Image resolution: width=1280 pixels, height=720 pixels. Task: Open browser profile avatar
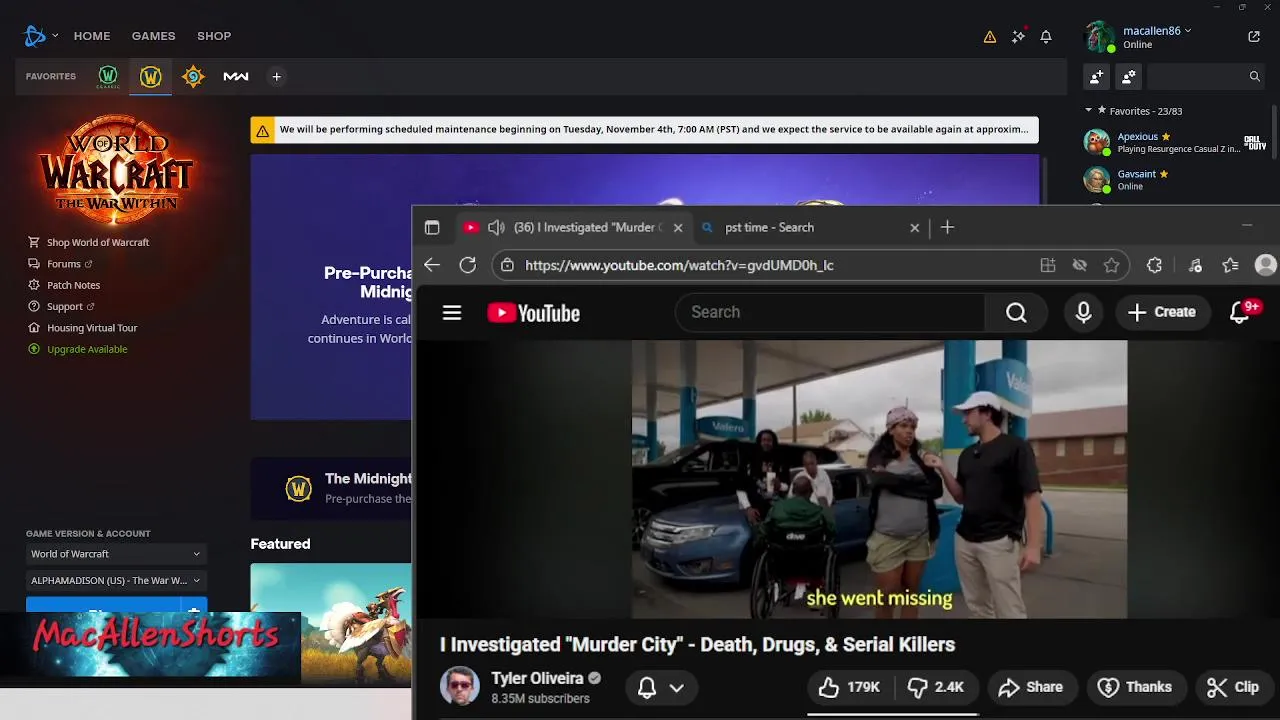[x=1266, y=265]
